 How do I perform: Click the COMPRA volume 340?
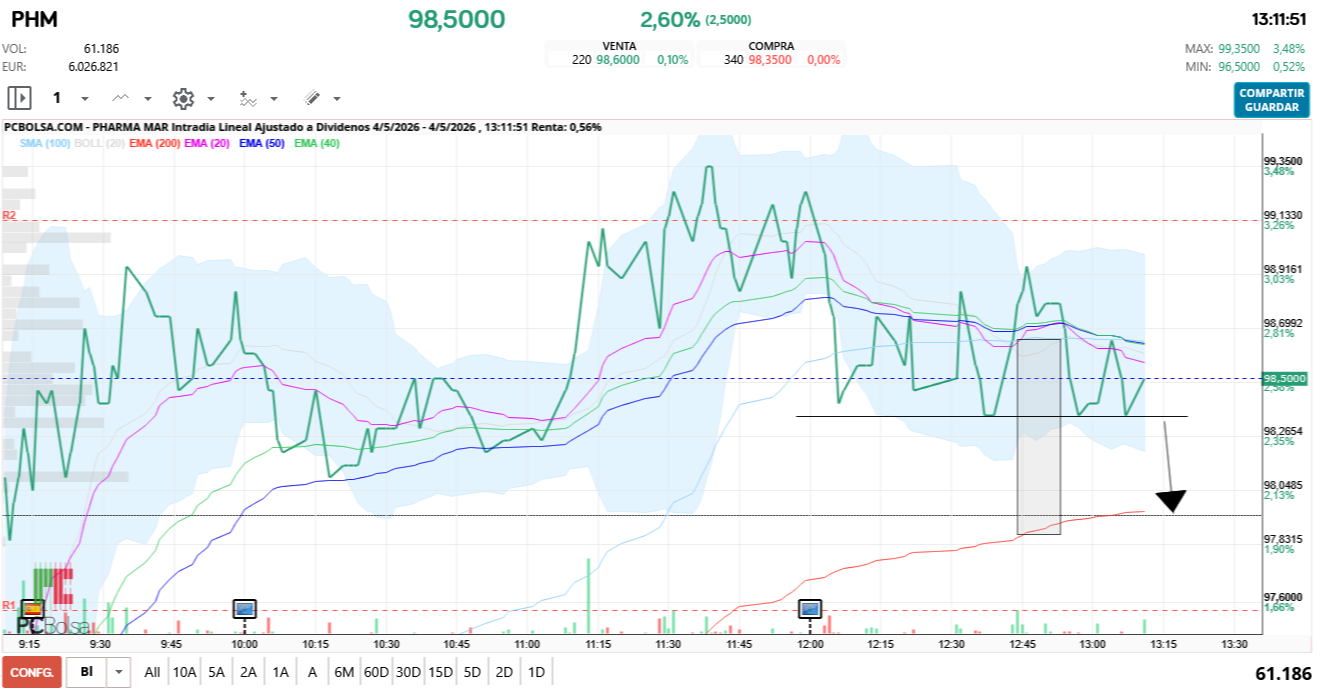point(733,60)
